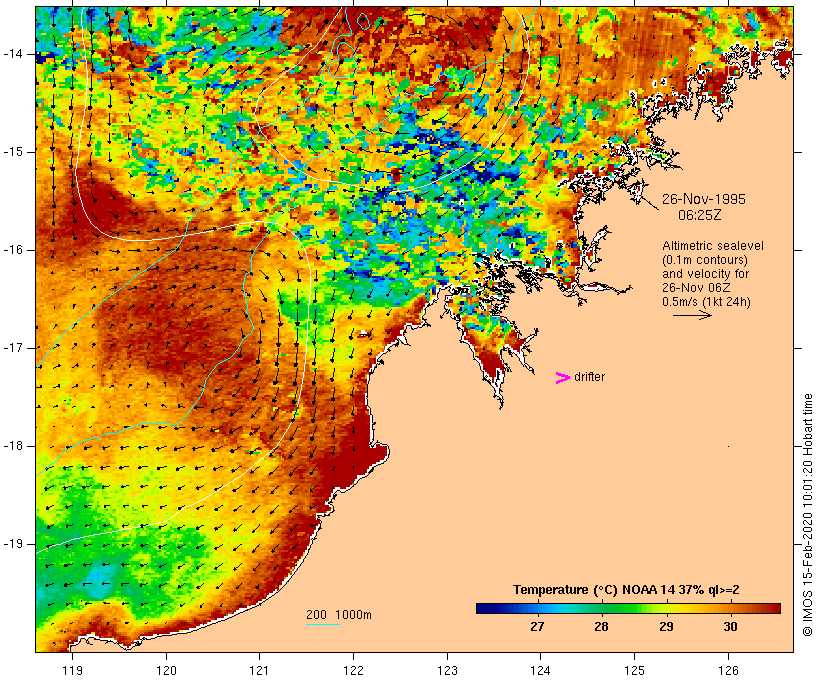
Task: Click the temperature color scale bar
Action: click(628, 608)
